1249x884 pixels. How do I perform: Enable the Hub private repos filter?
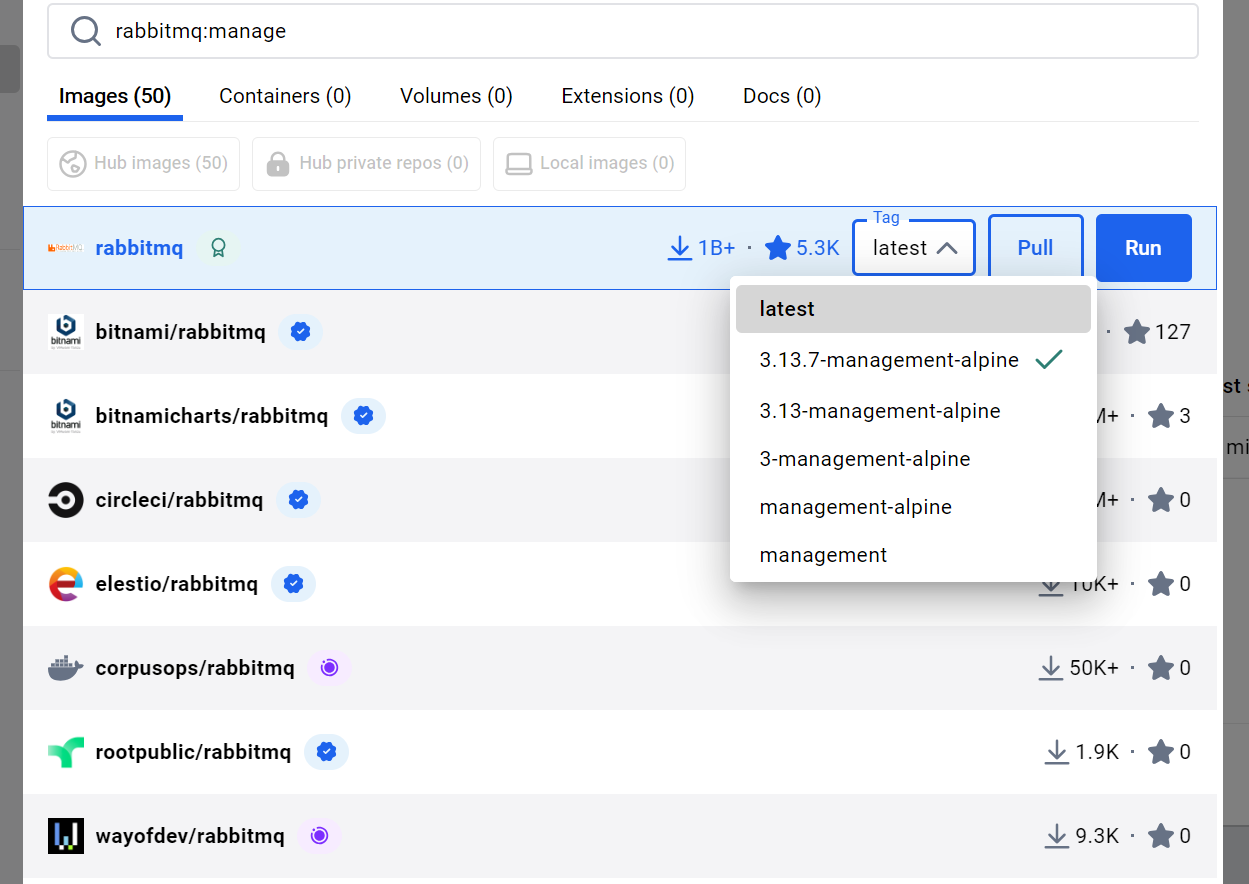366,163
